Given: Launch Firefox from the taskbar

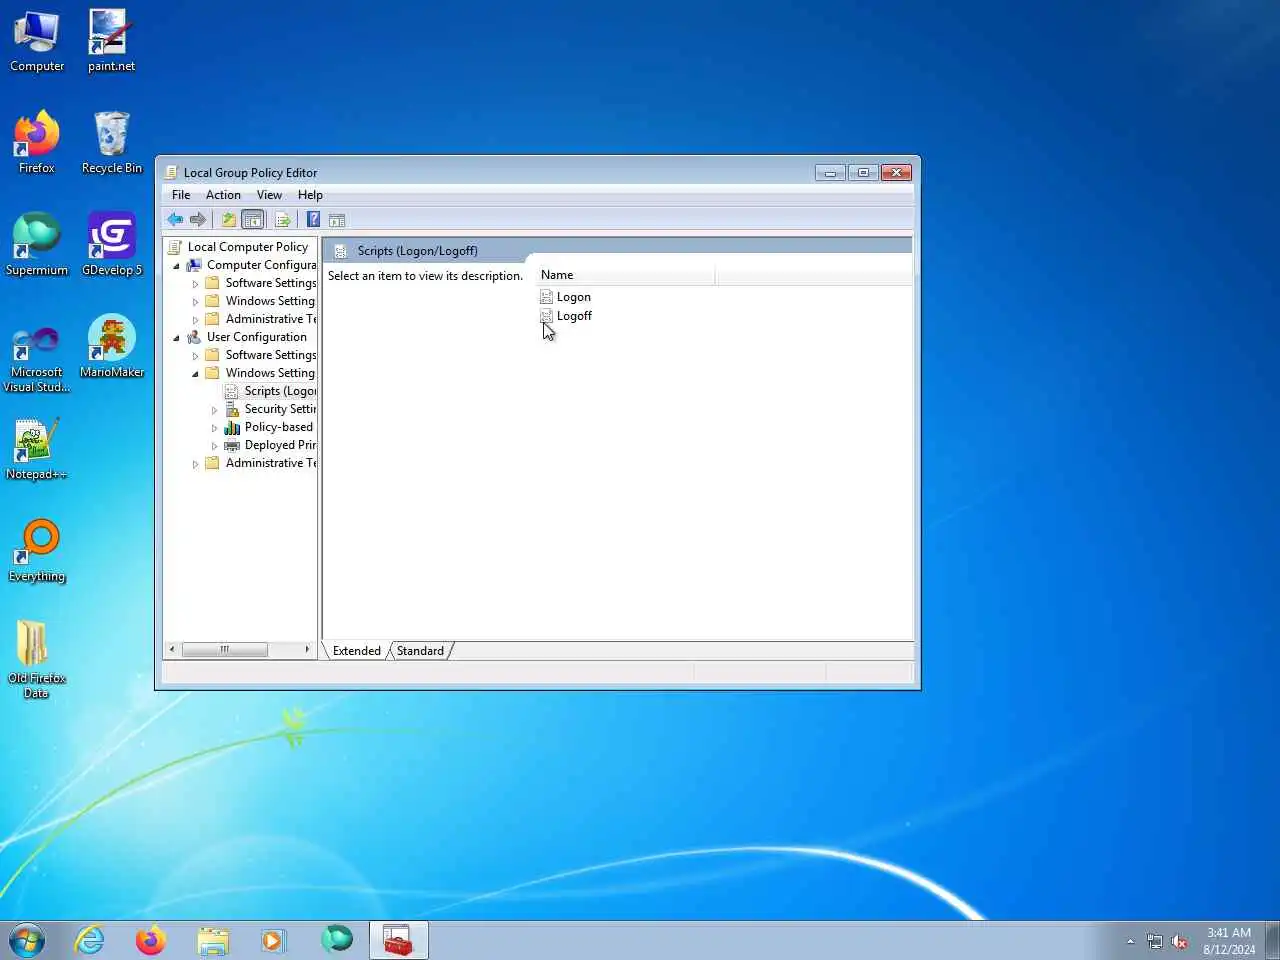Looking at the screenshot, I should tap(150, 940).
